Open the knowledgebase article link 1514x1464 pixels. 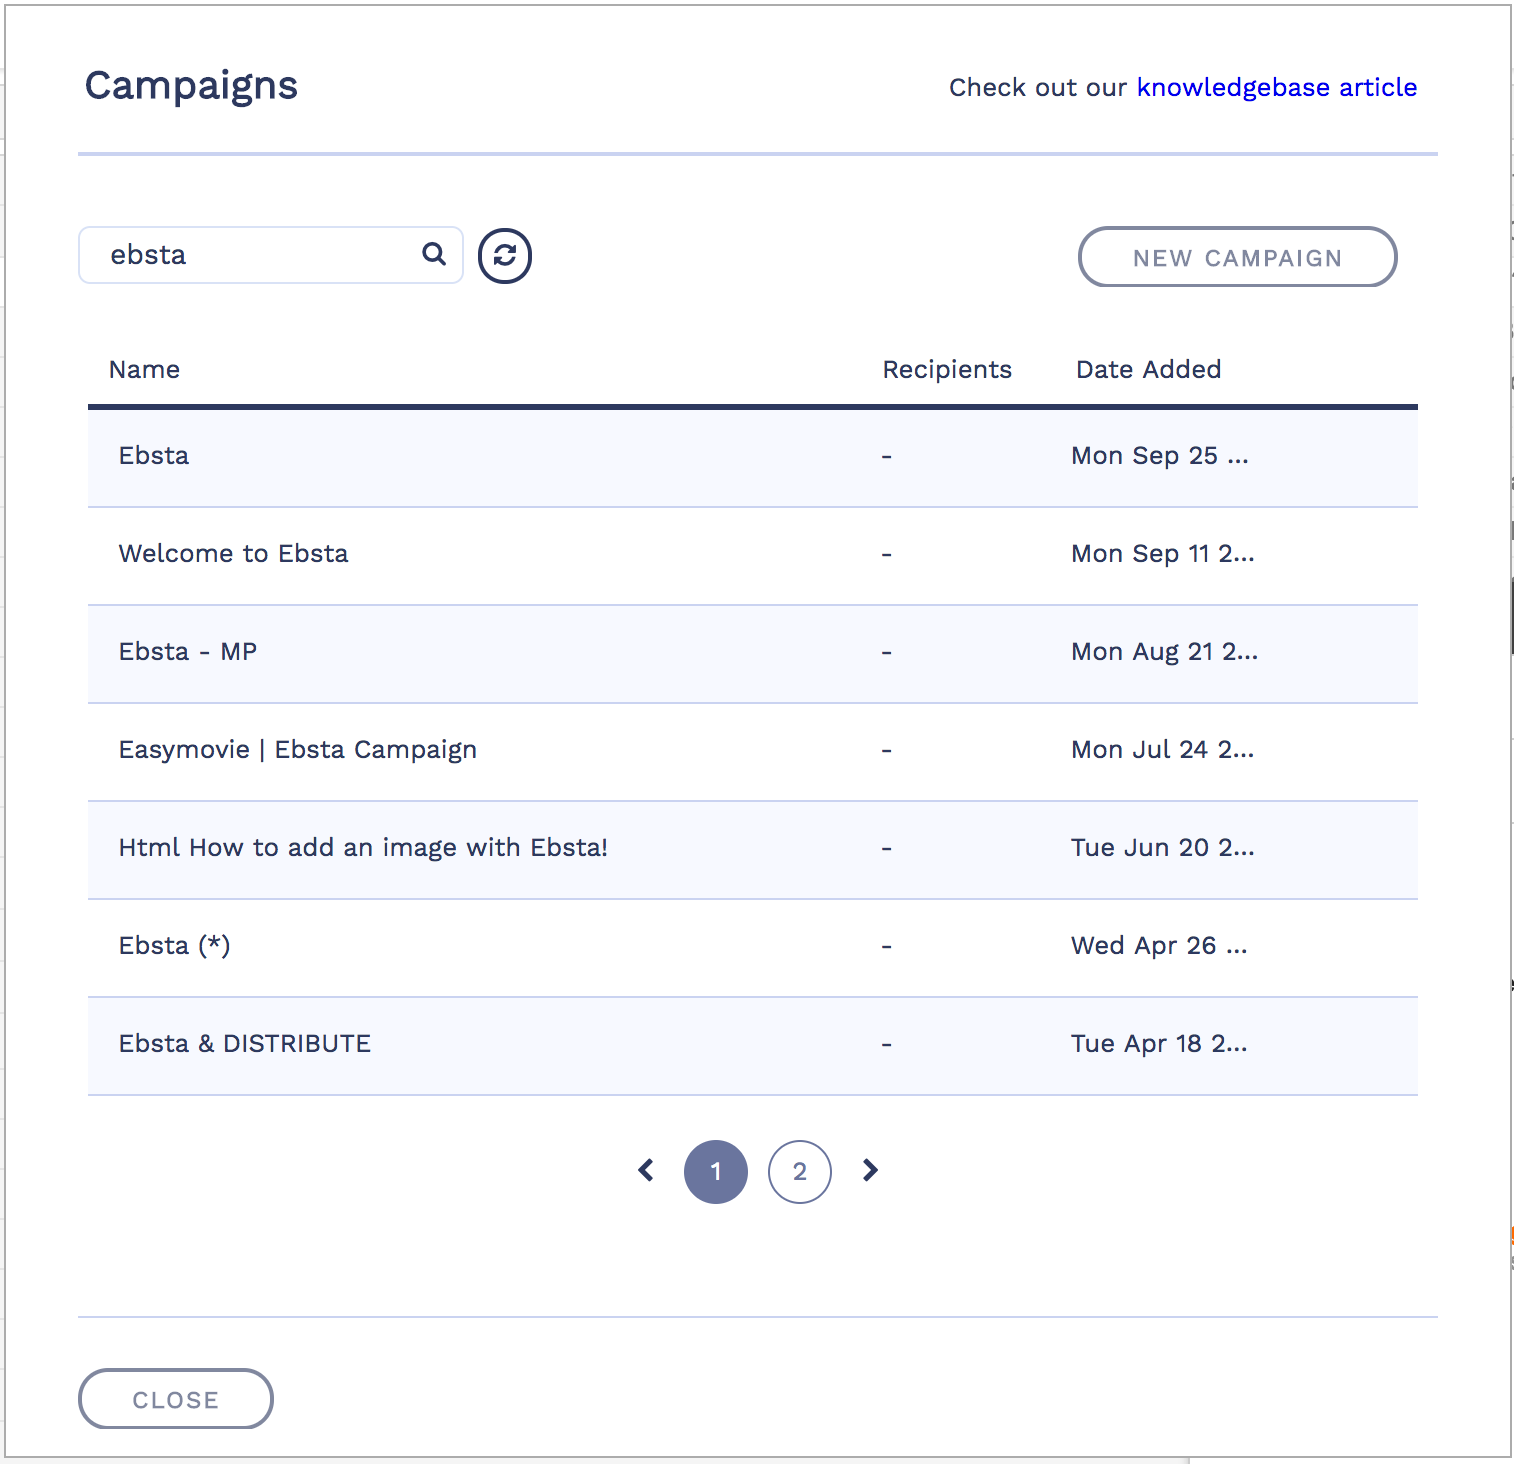pyautogui.click(x=1276, y=88)
